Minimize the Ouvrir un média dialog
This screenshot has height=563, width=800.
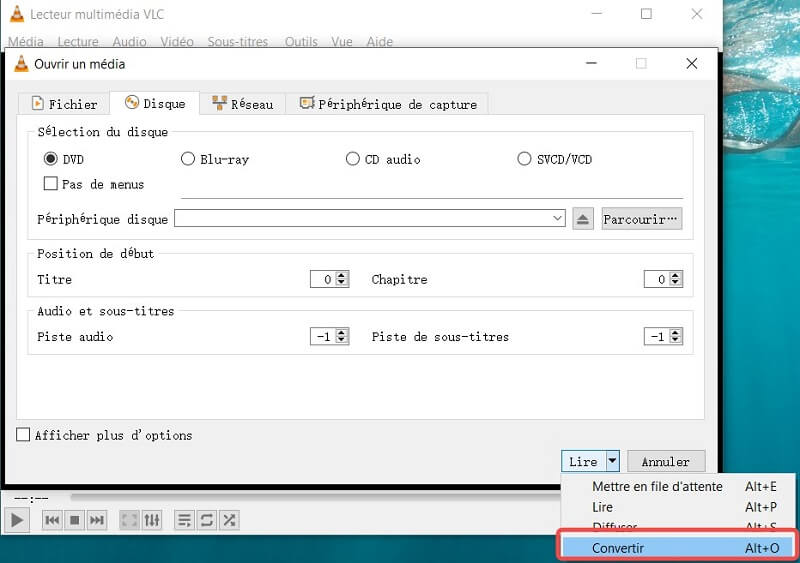click(591, 63)
